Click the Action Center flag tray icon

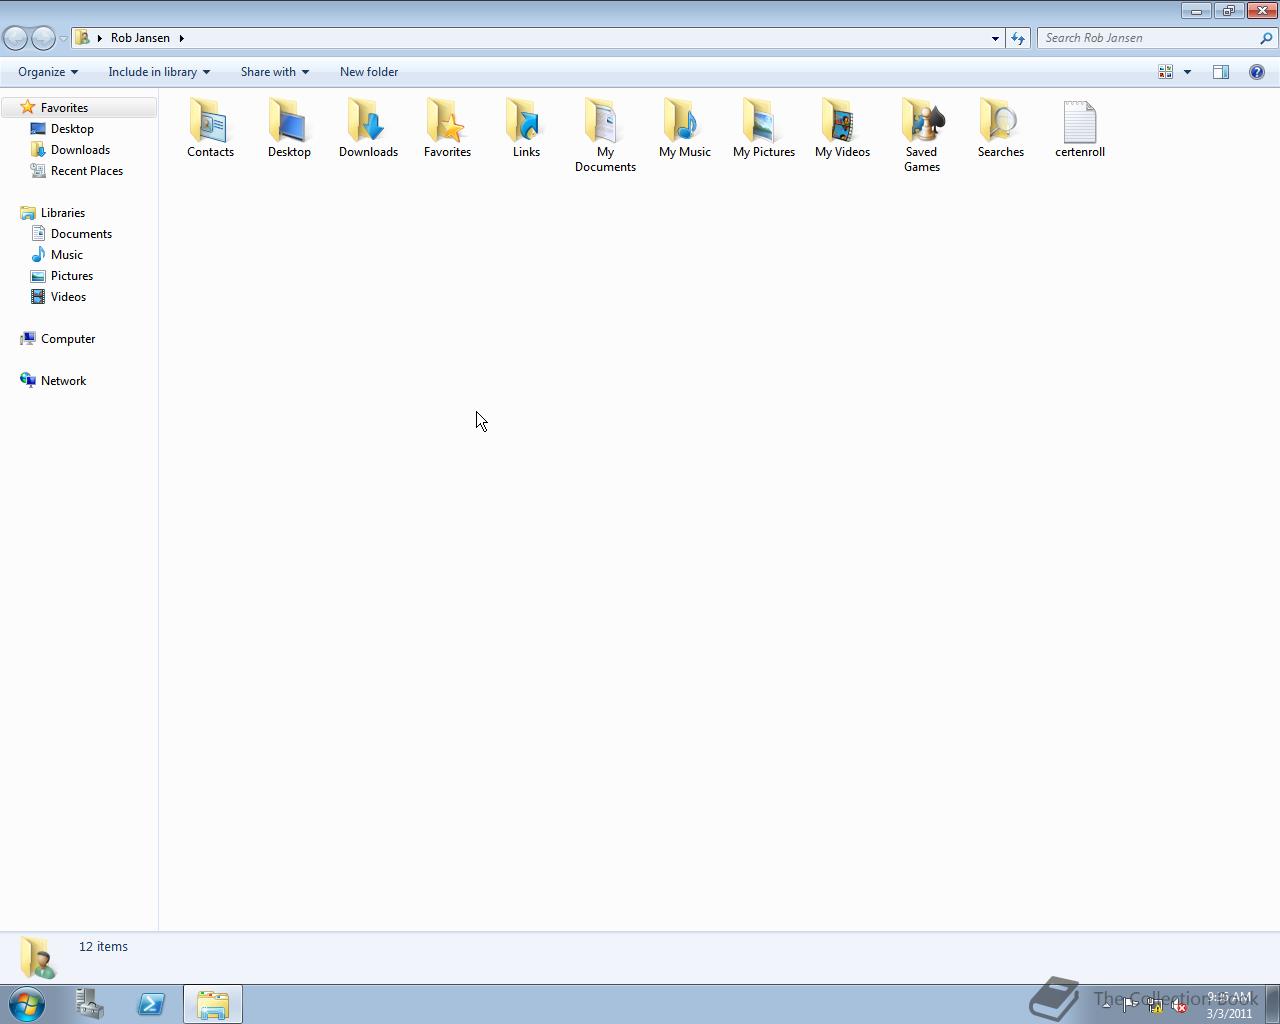pos(1129,1006)
